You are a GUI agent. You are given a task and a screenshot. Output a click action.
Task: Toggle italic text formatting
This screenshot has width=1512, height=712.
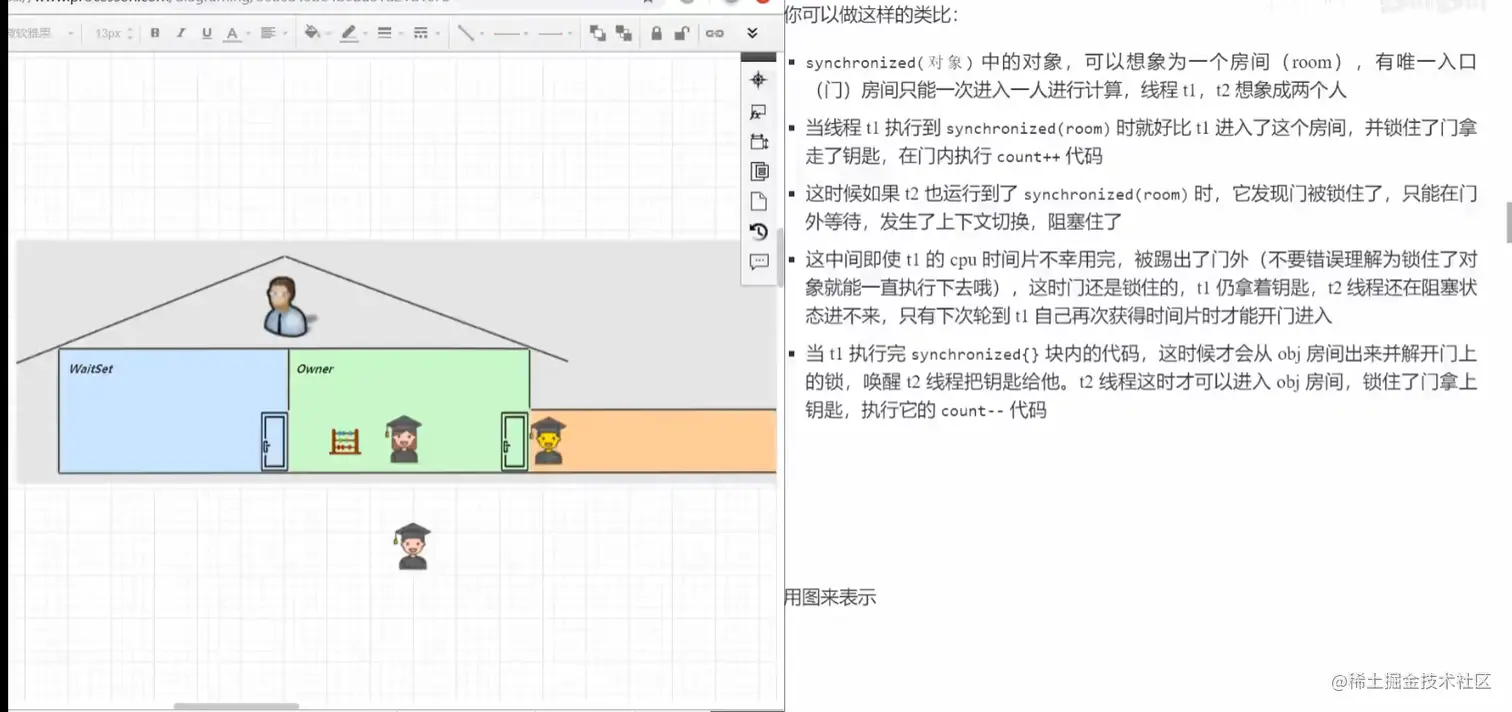[x=181, y=33]
